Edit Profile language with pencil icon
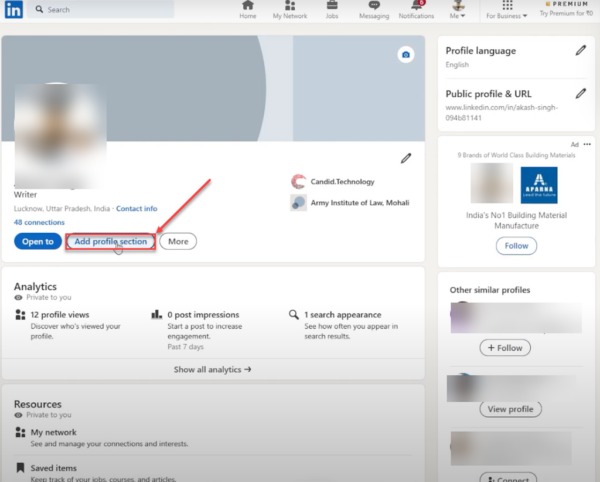The width and height of the screenshot is (600, 482). pyautogui.click(x=580, y=50)
